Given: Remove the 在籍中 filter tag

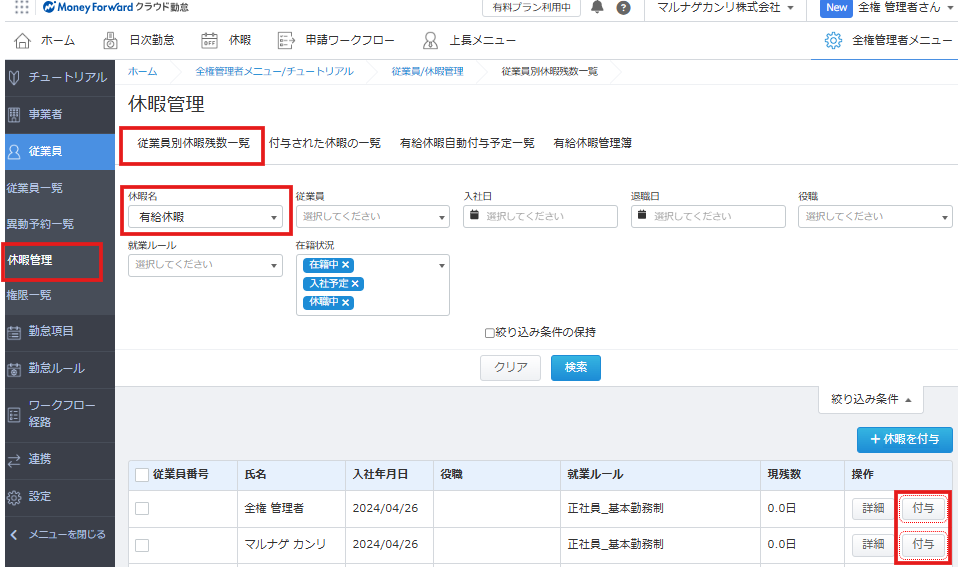Looking at the screenshot, I should 346,265.
